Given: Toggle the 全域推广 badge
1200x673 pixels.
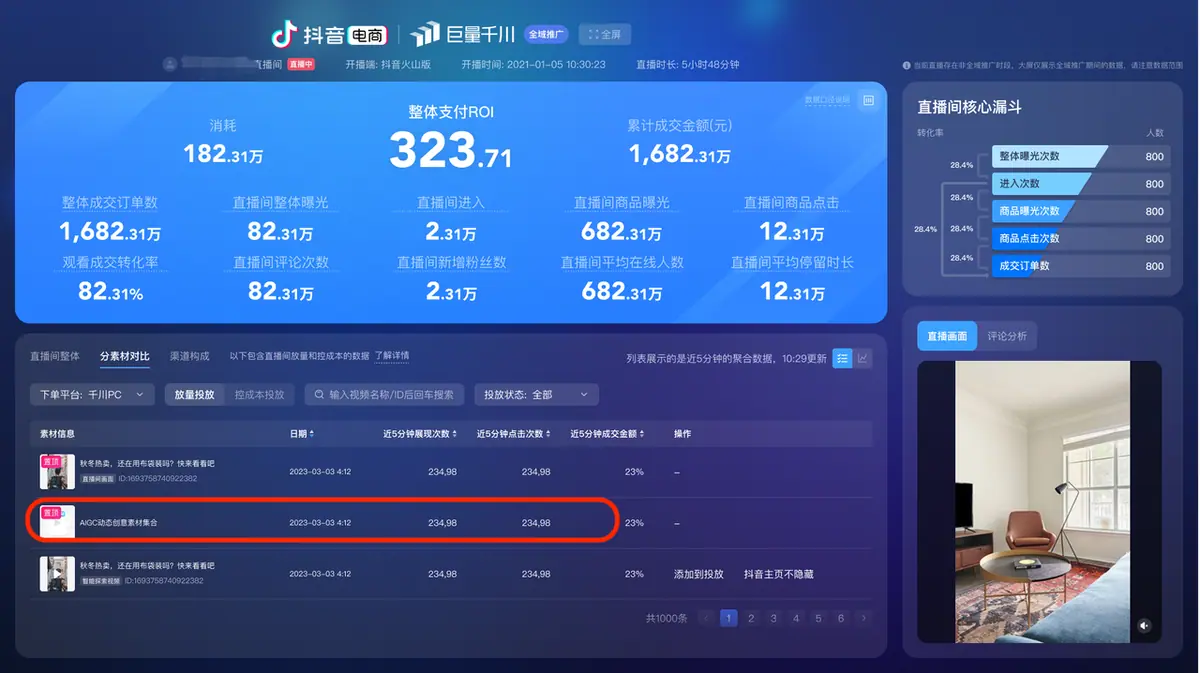Looking at the screenshot, I should pyautogui.click(x=546, y=35).
